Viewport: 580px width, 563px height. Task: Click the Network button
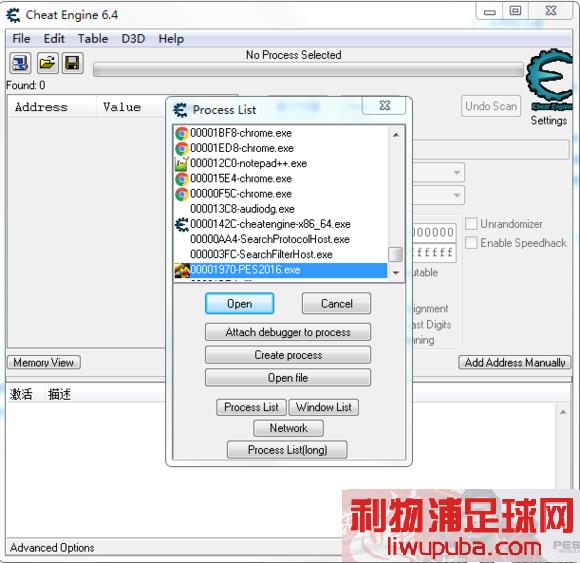coord(288,428)
